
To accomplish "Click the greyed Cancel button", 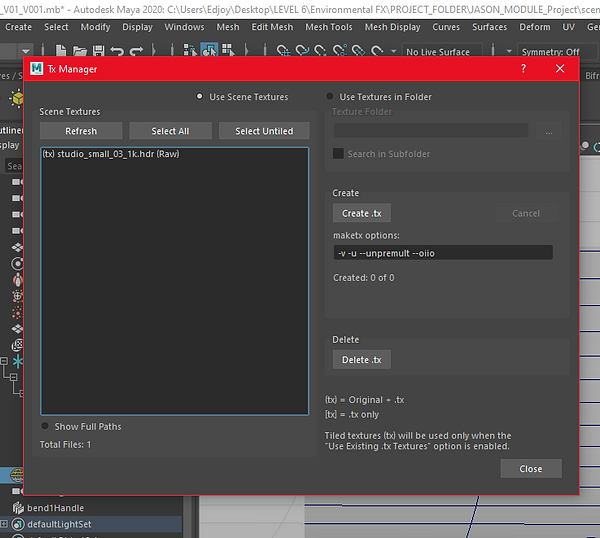I will (x=526, y=213).
